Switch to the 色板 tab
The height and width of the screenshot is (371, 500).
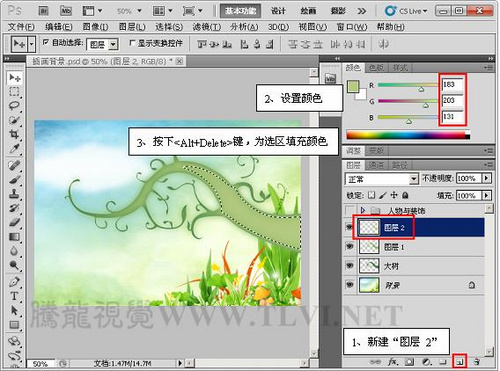pyautogui.click(x=376, y=68)
